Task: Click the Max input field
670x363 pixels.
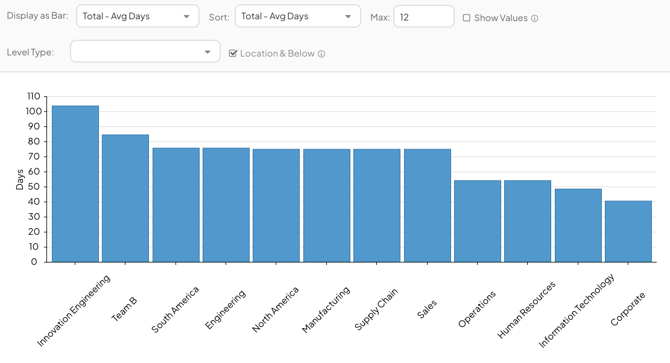Action: 423,17
